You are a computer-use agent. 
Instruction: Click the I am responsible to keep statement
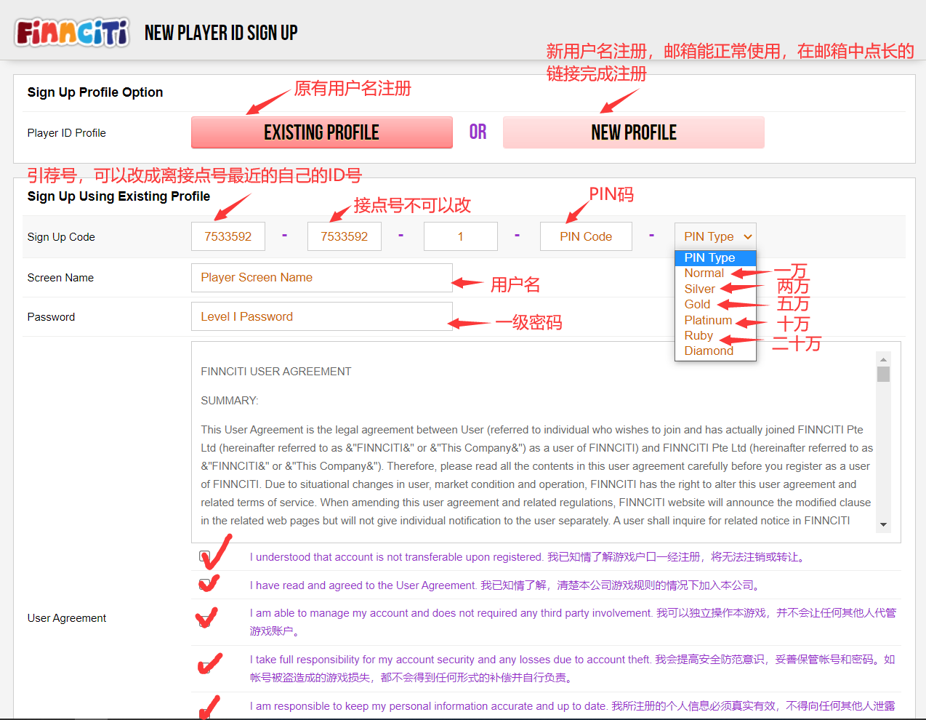572,706
